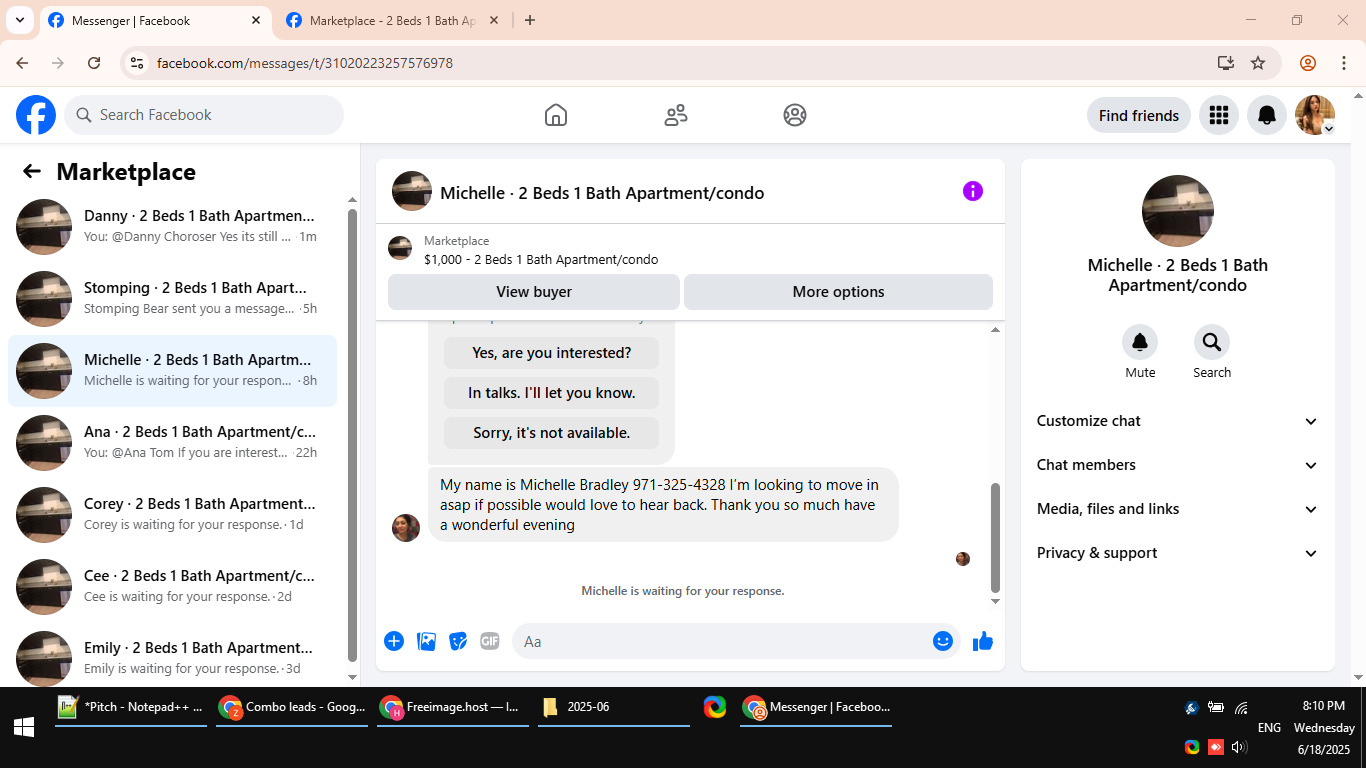Open the taskbar clock and date
Screen dimensions: 1366x768
pos(1324,728)
